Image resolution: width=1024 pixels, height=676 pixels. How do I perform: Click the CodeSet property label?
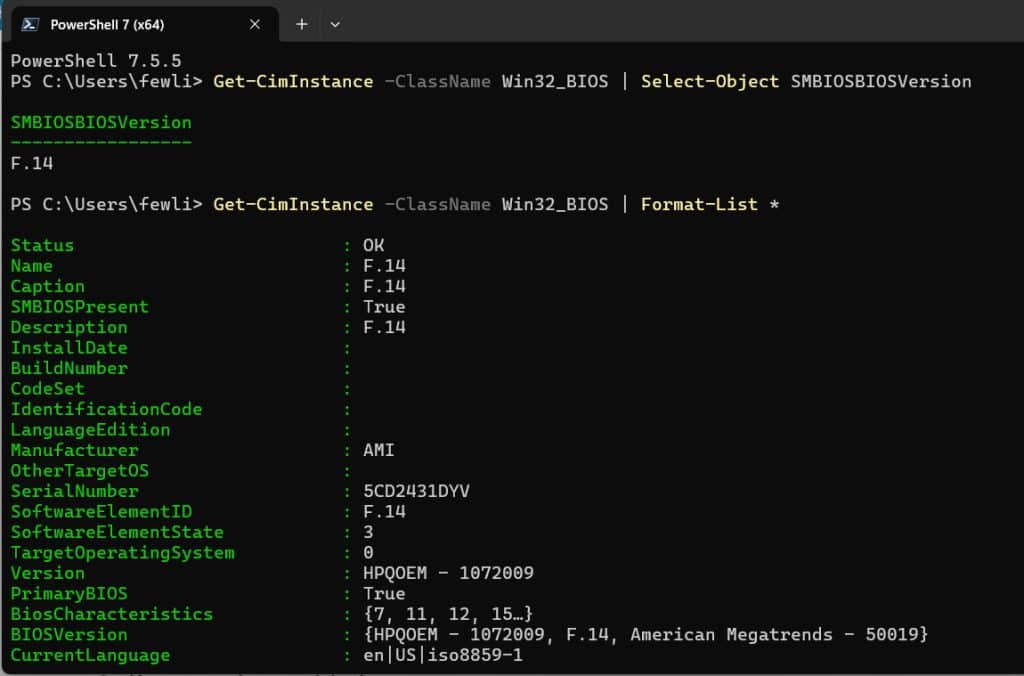point(48,389)
